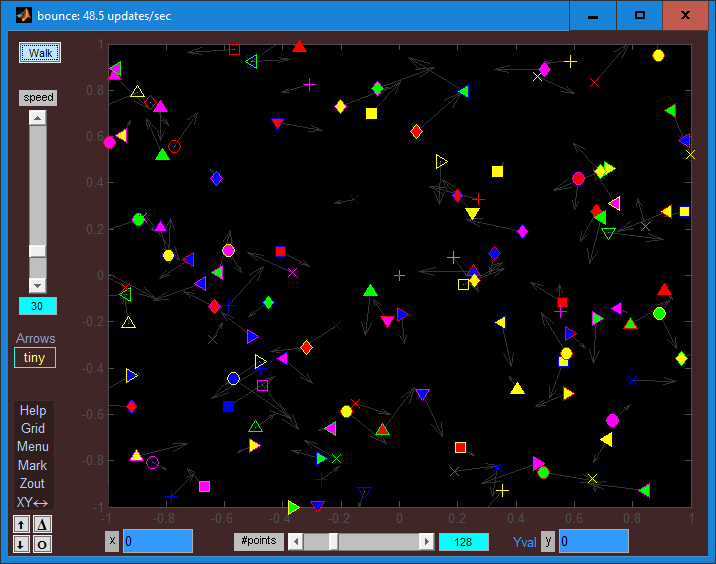Toggle Grid in the side menu
716x564 pixels.
pos(33,428)
